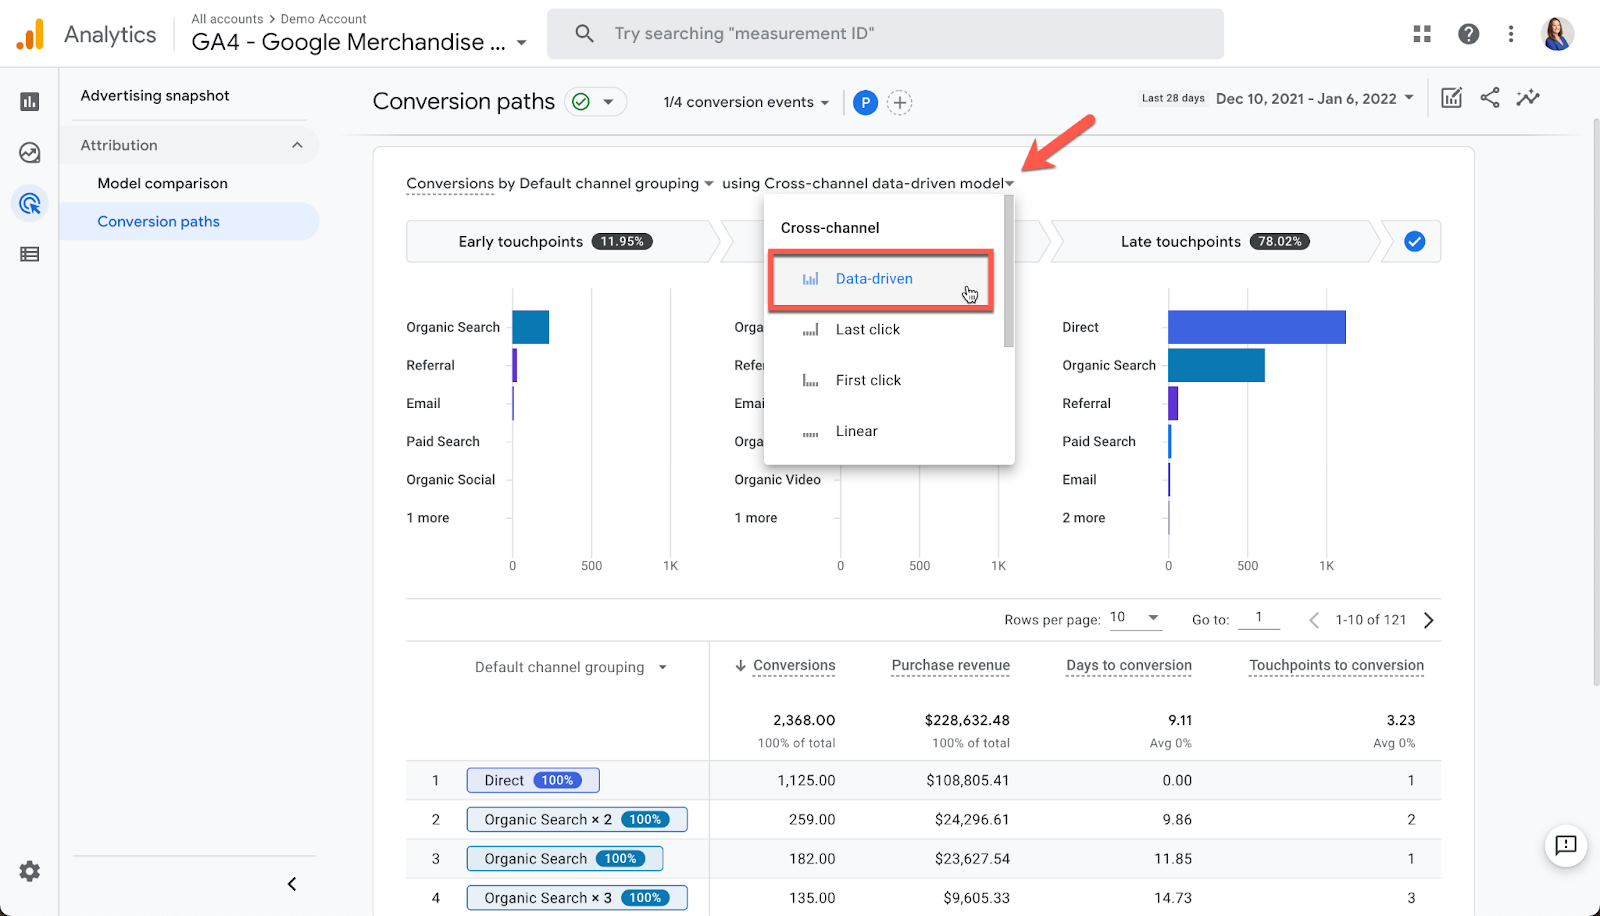Choose the Linear attribution model
The width and height of the screenshot is (1600, 916).
(x=856, y=432)
